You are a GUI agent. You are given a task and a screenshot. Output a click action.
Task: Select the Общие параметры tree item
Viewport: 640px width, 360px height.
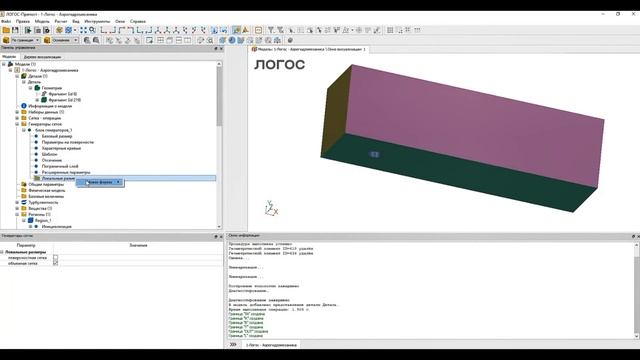click(46, 184)
